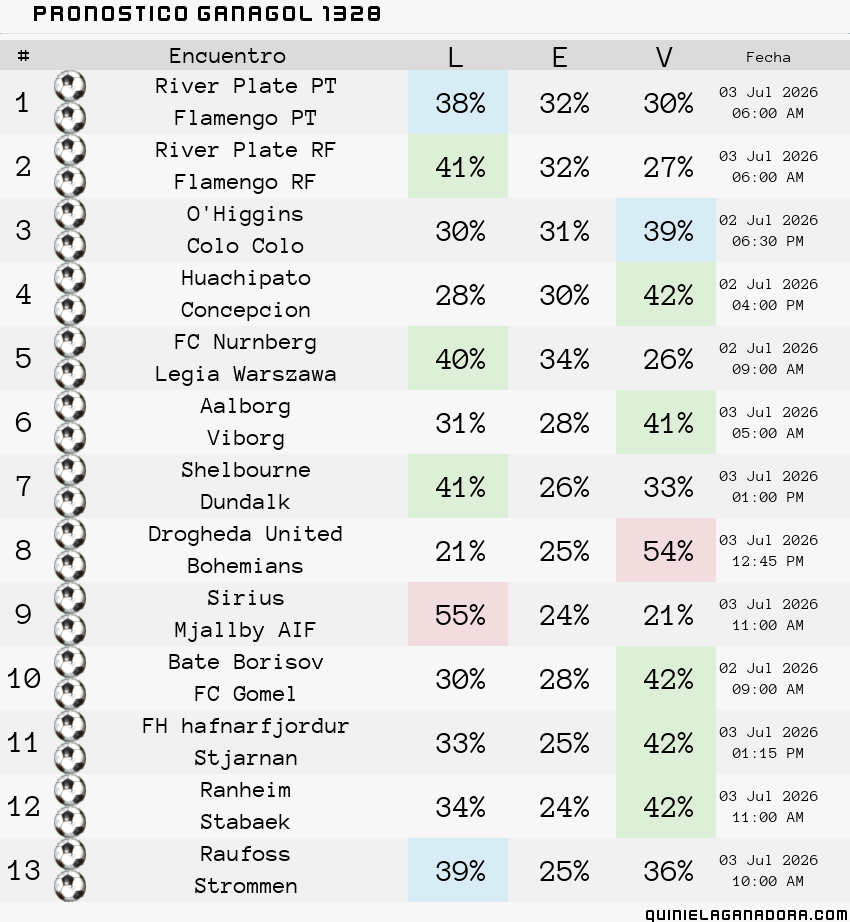Select the Pronostico Ganagol 1328 title
The image size is (850, 922).
click(207, 14)
